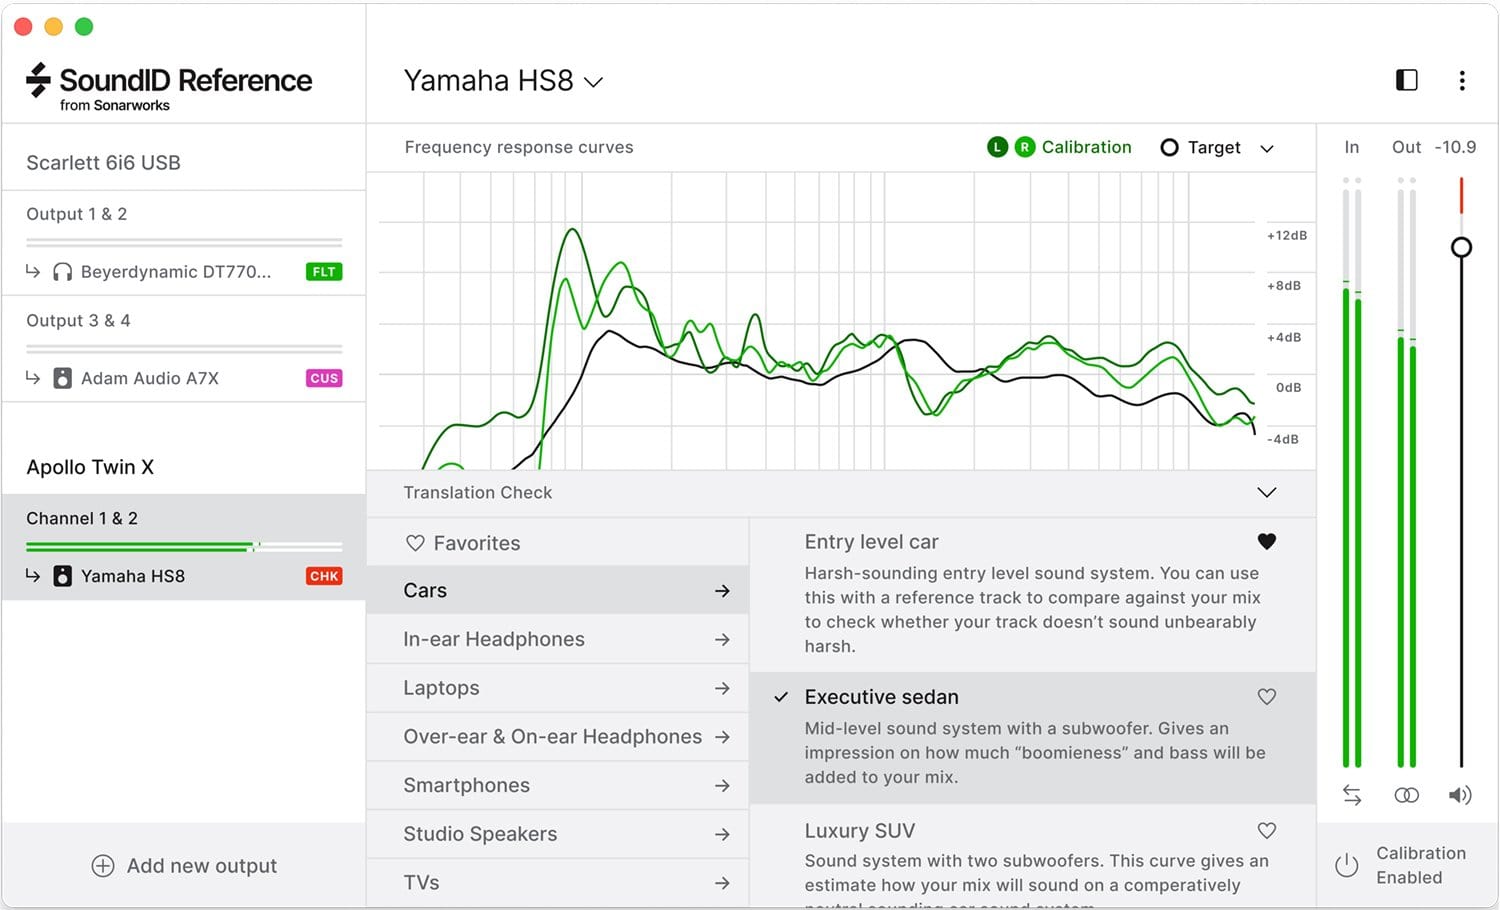Expand the TVs category arrow
1500x910 pixels.
click(x=722, y=883)
